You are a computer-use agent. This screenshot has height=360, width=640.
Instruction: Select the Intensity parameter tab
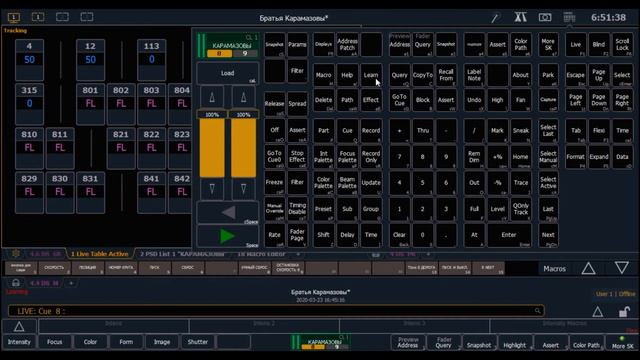[x=19, y=342]
